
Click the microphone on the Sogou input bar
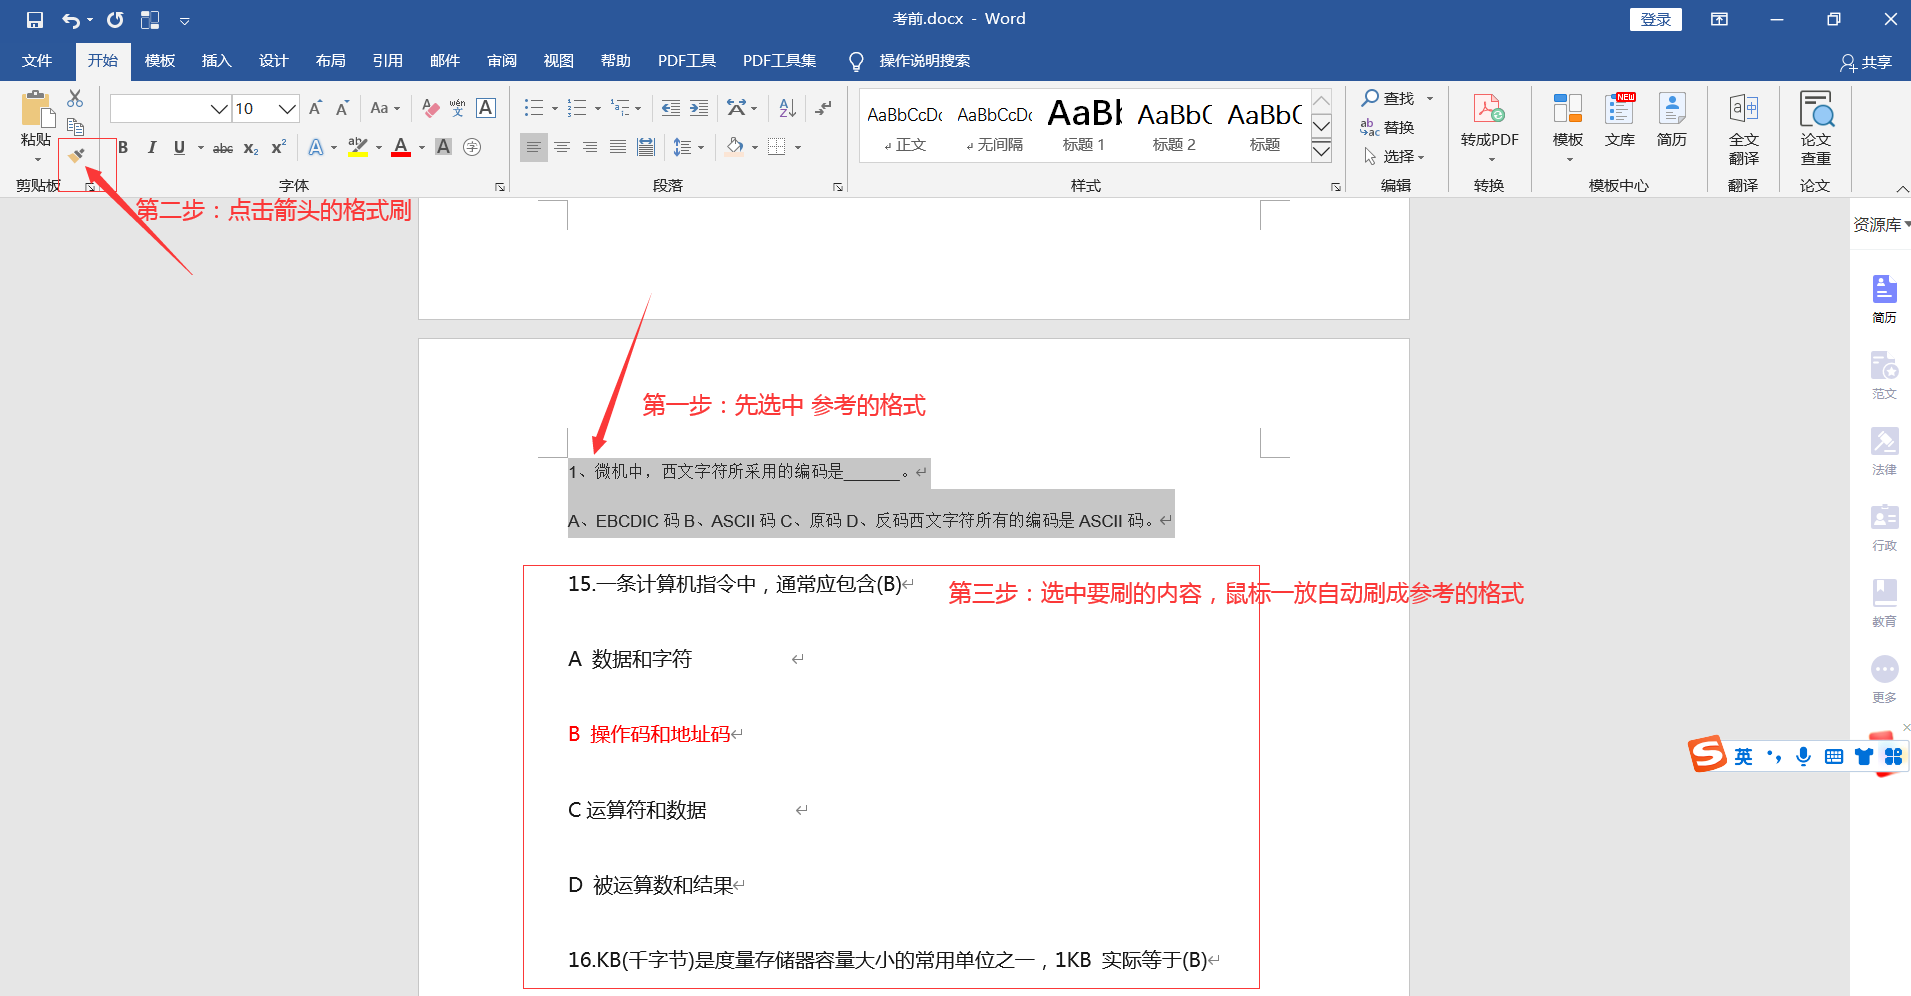1804,756
